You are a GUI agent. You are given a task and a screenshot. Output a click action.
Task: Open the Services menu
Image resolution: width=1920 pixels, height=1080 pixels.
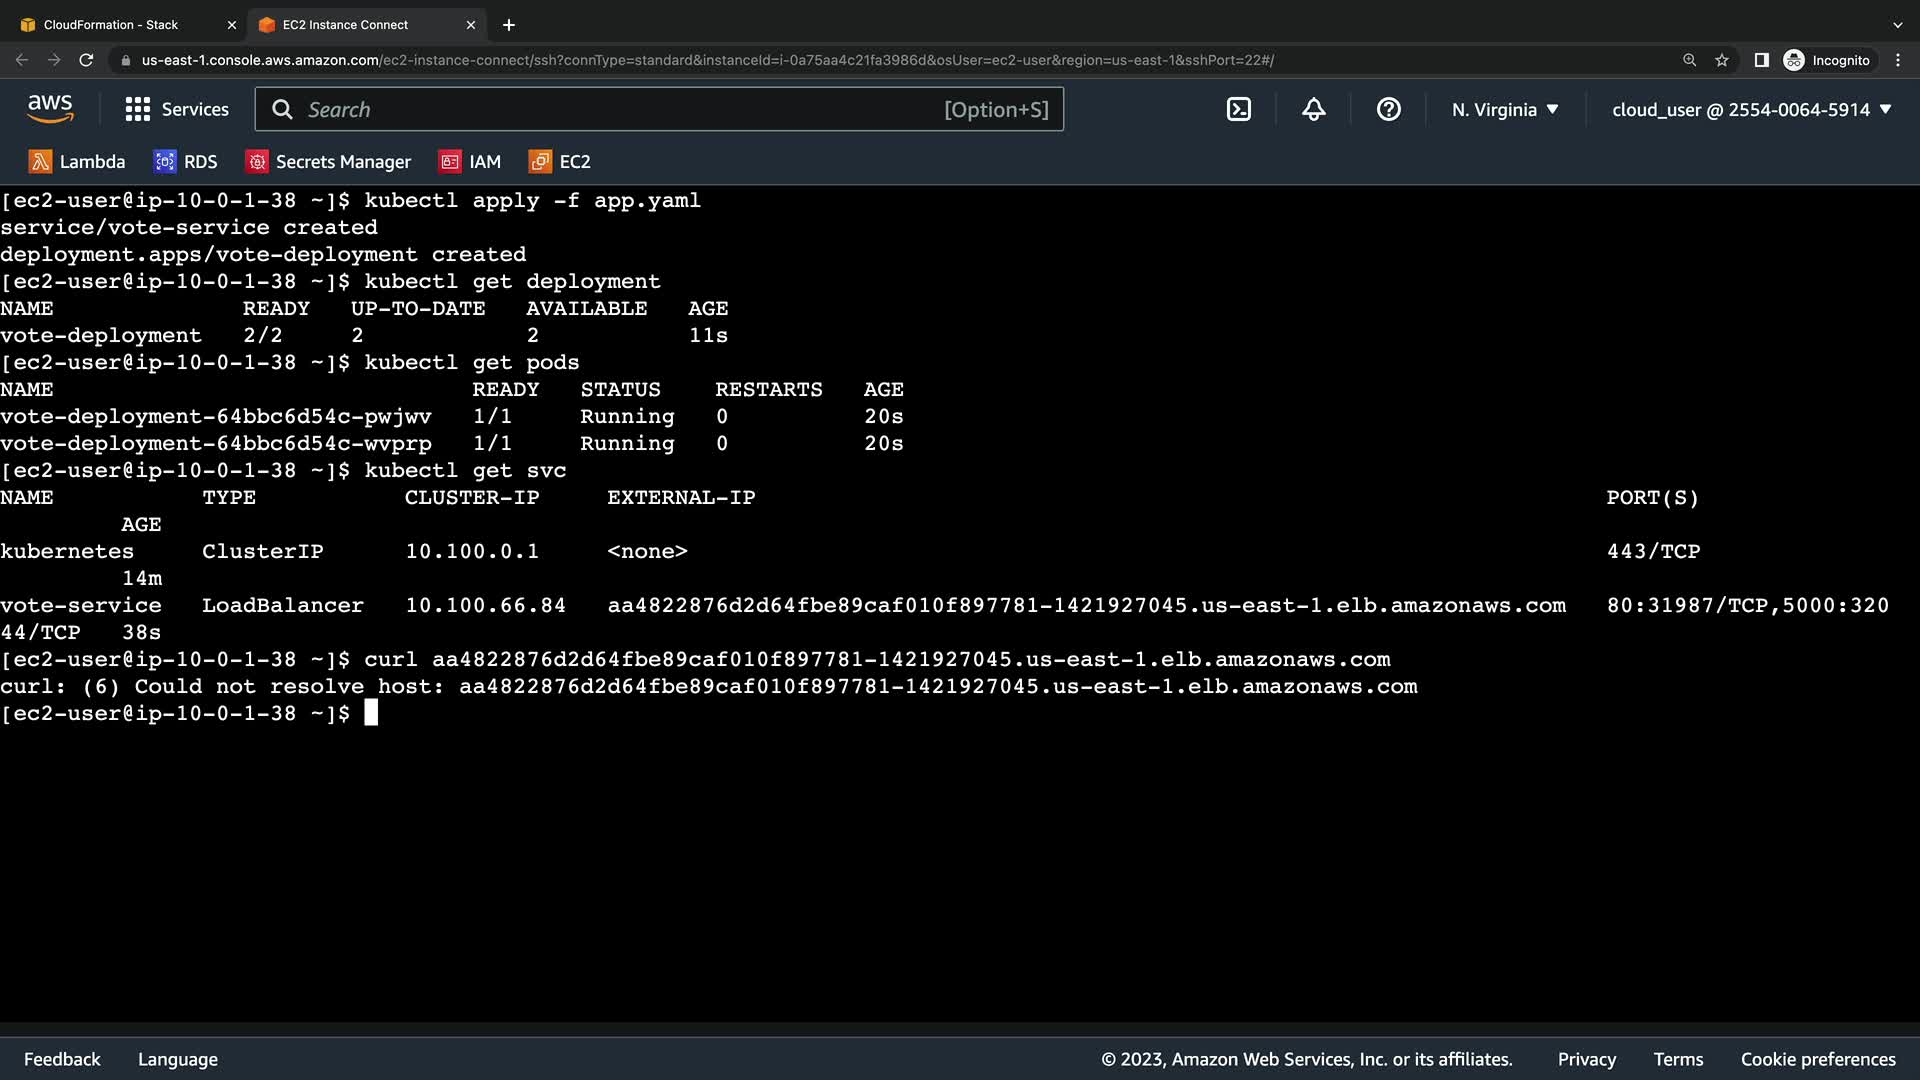tap(177, 110)
